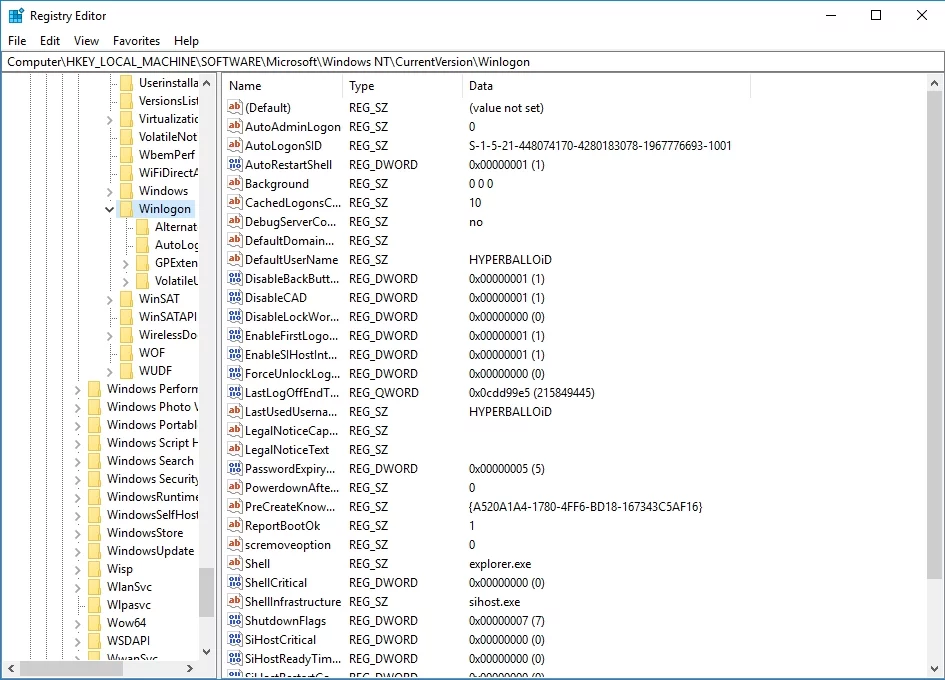Select the ShutdownFlags DWORD icon

tap(235, 621)
